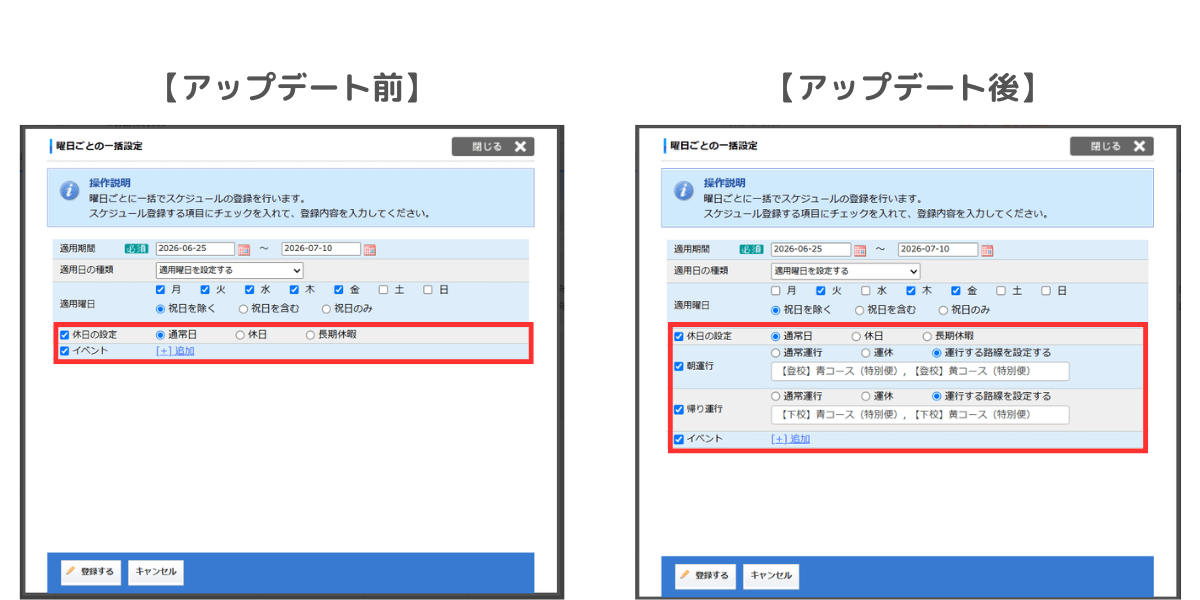Toggle 月 checkbox in after-update dialog
This screenshot has width=1200, height=600.
(x=776, y=291)
